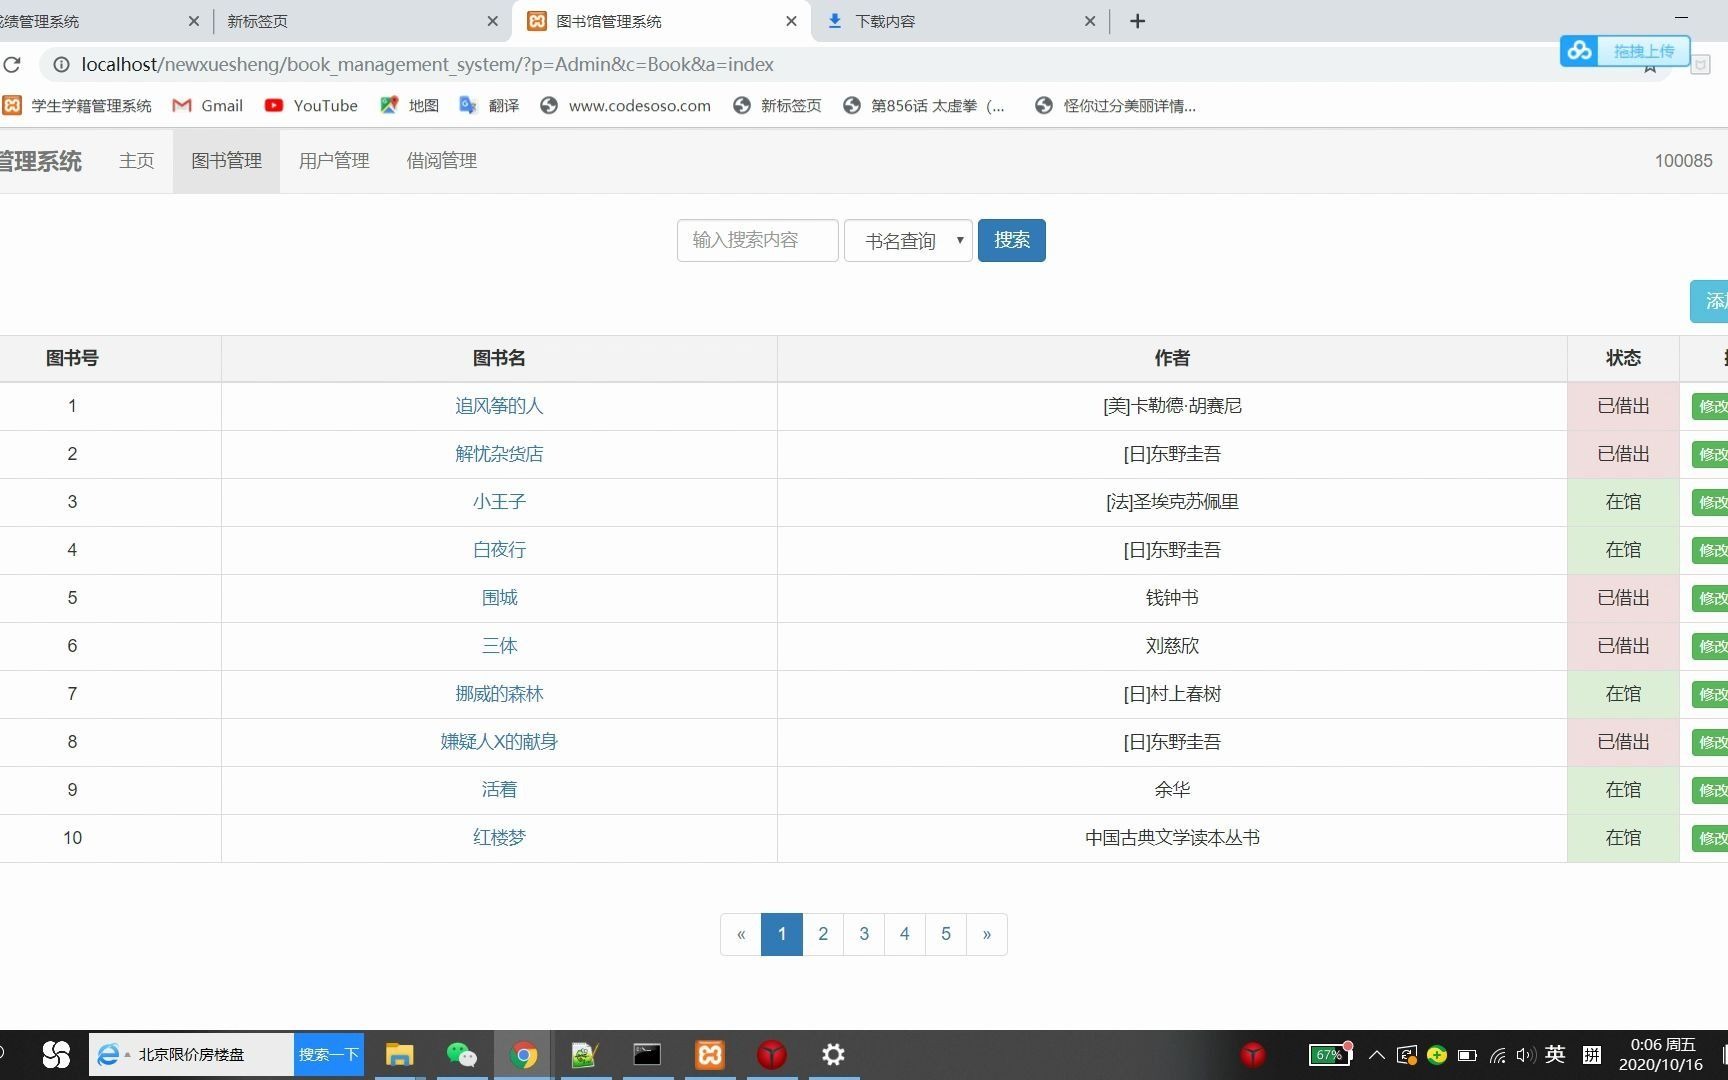The image size is (1728, 1080).
Task: Open the YouTube bookmark
Action: [310, 105]
